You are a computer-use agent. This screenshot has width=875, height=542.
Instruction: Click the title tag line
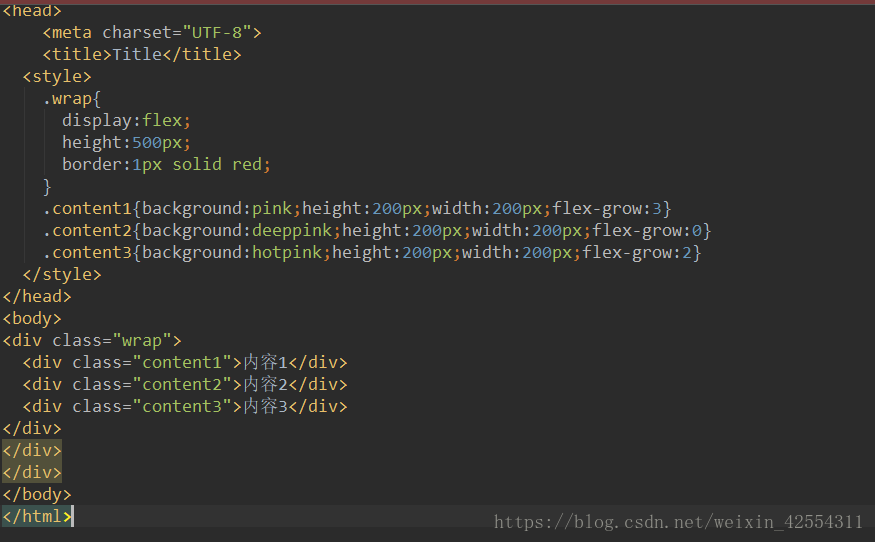click(x=142, y=54)
